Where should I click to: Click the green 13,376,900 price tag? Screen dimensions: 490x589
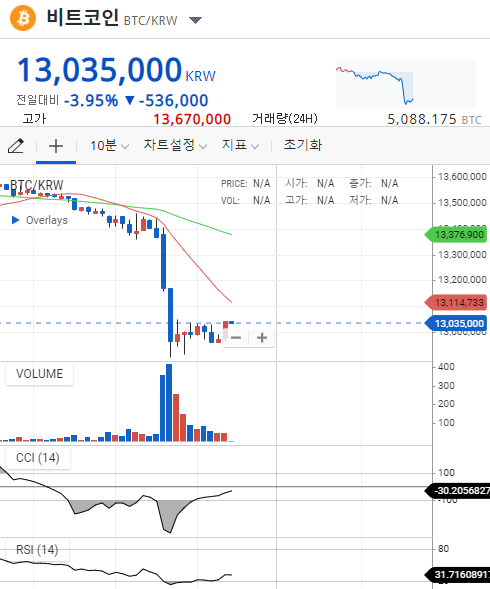point(456,235)
